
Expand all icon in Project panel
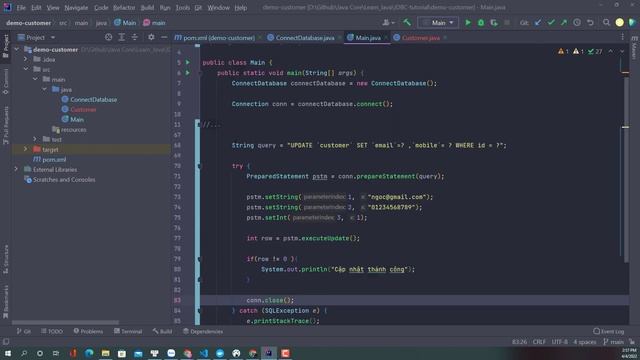[121, 37]
